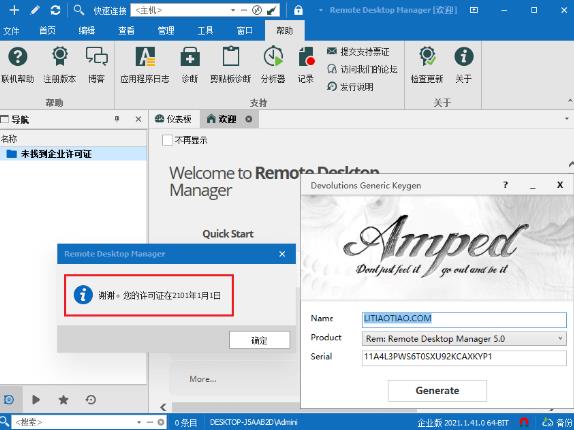Click the red magnet icon in status bar
This screenshot has width=574, height=430.
(524, 422)
